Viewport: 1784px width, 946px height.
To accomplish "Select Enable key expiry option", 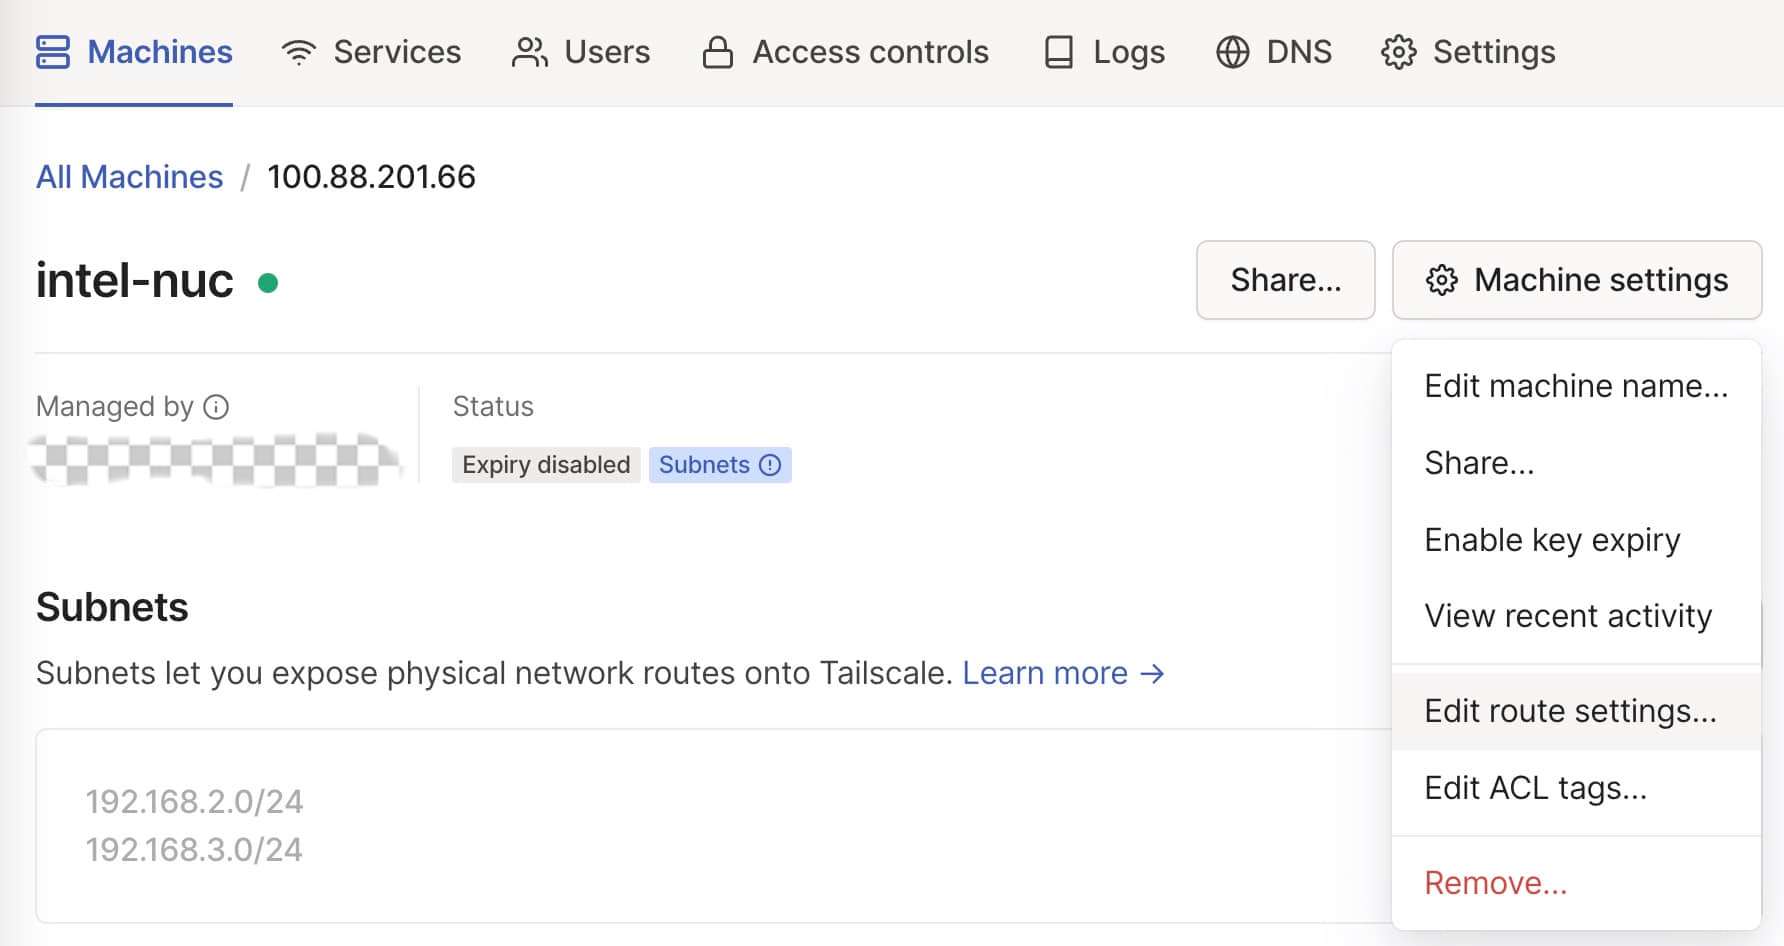I will 1575,540.
